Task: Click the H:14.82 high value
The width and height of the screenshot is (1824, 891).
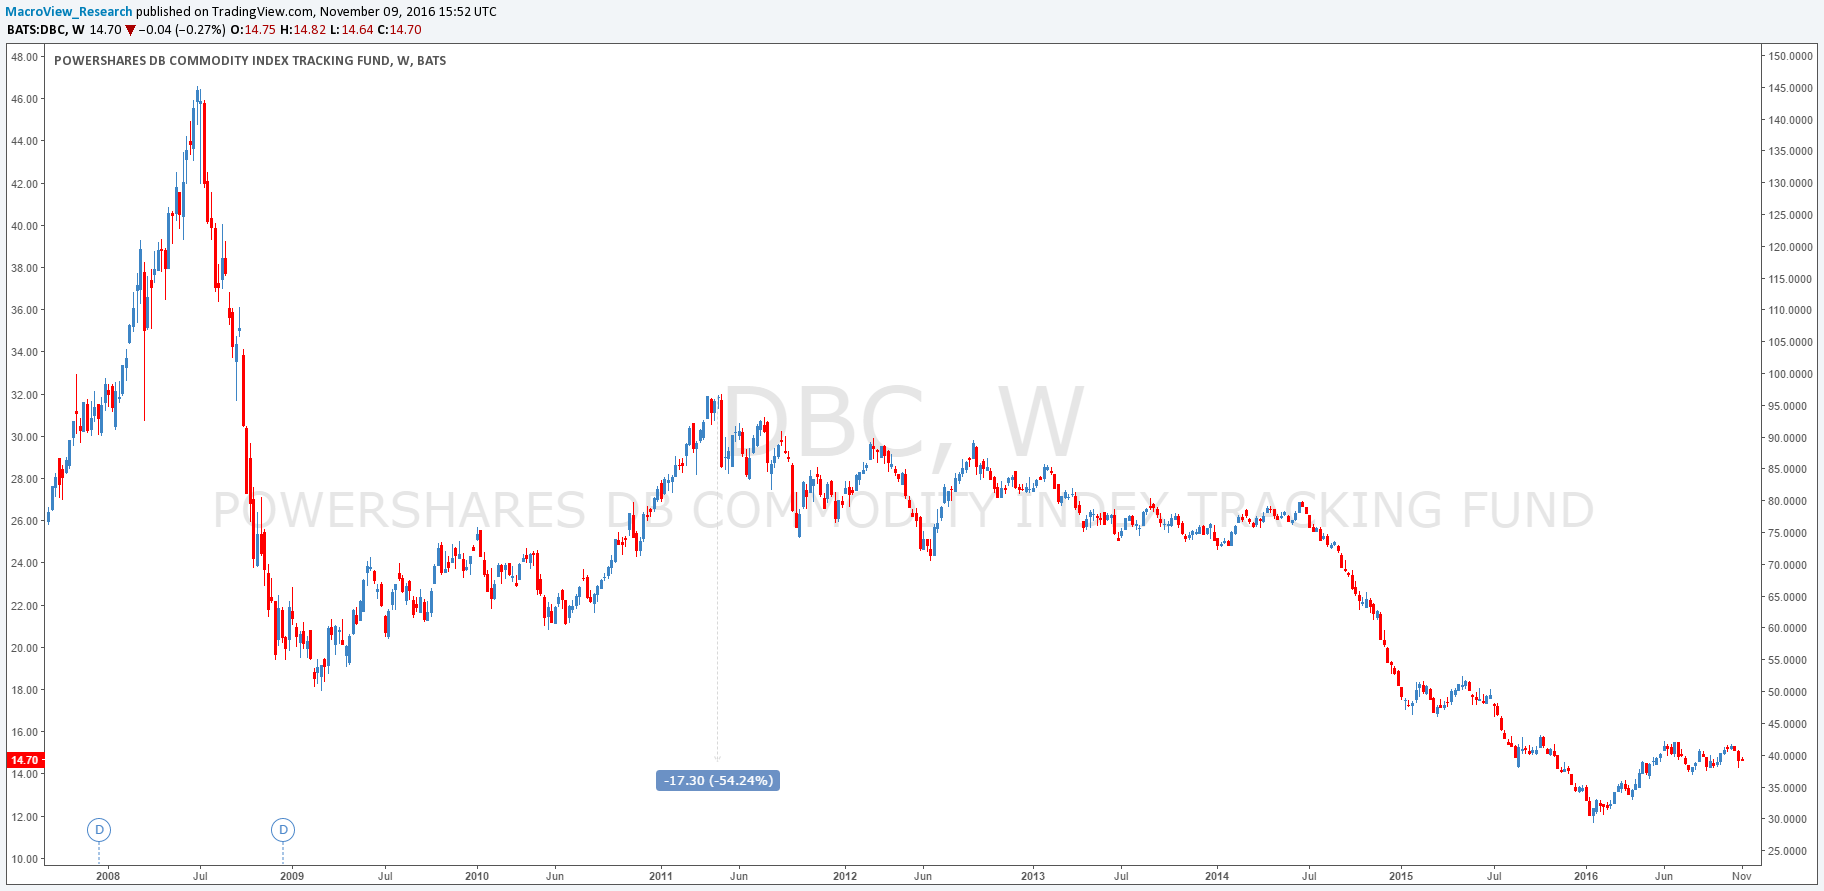Action: pos(302,30)
